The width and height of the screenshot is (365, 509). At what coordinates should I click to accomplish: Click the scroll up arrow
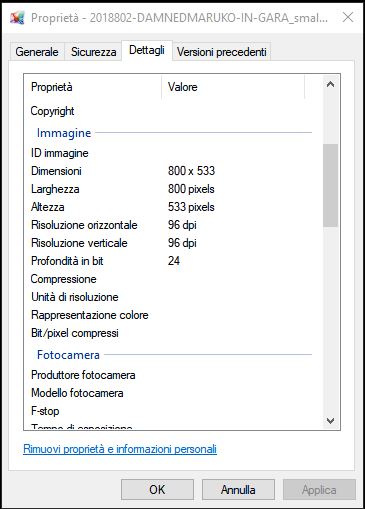point(330,84)
